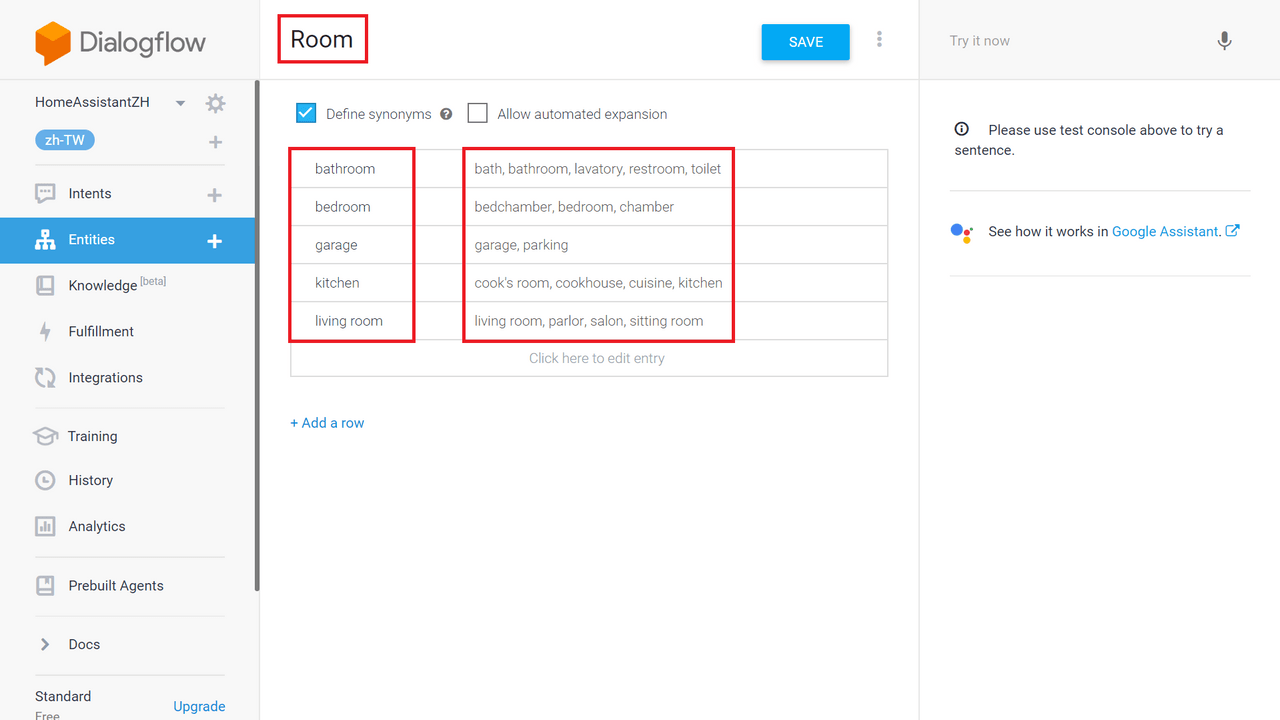Click the microphone icon in test console
Viewport: 1280px width, 720px height.
tap(1224, 41)
